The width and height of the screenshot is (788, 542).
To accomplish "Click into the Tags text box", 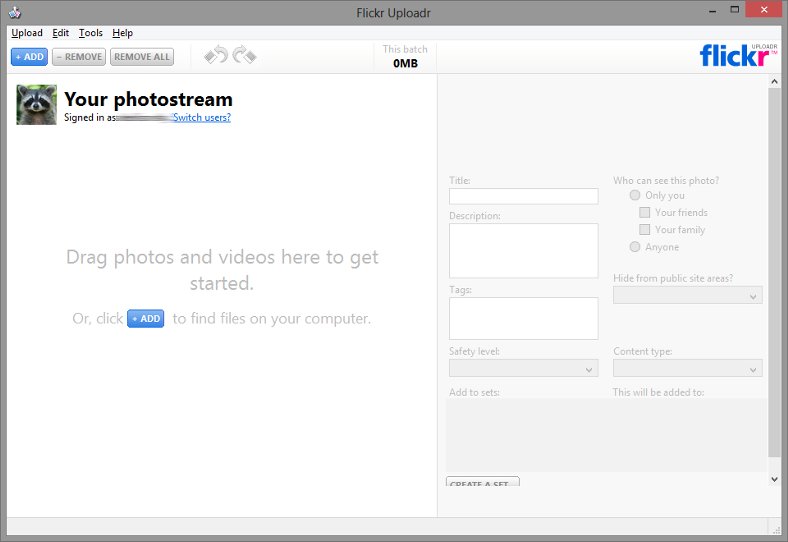I will [524, 318].
